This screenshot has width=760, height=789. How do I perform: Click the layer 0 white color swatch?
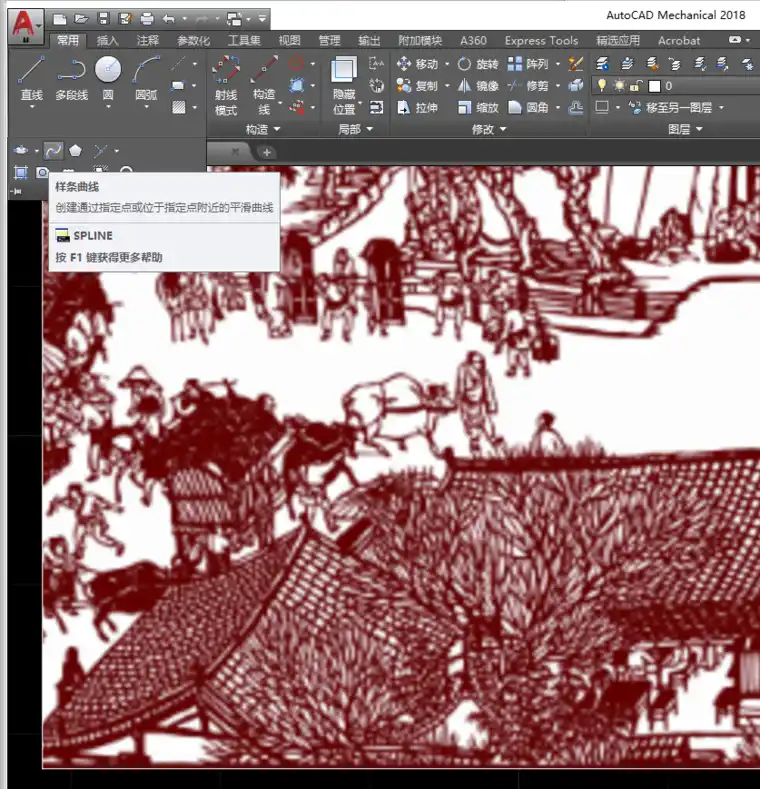click(x=654, y=86)
